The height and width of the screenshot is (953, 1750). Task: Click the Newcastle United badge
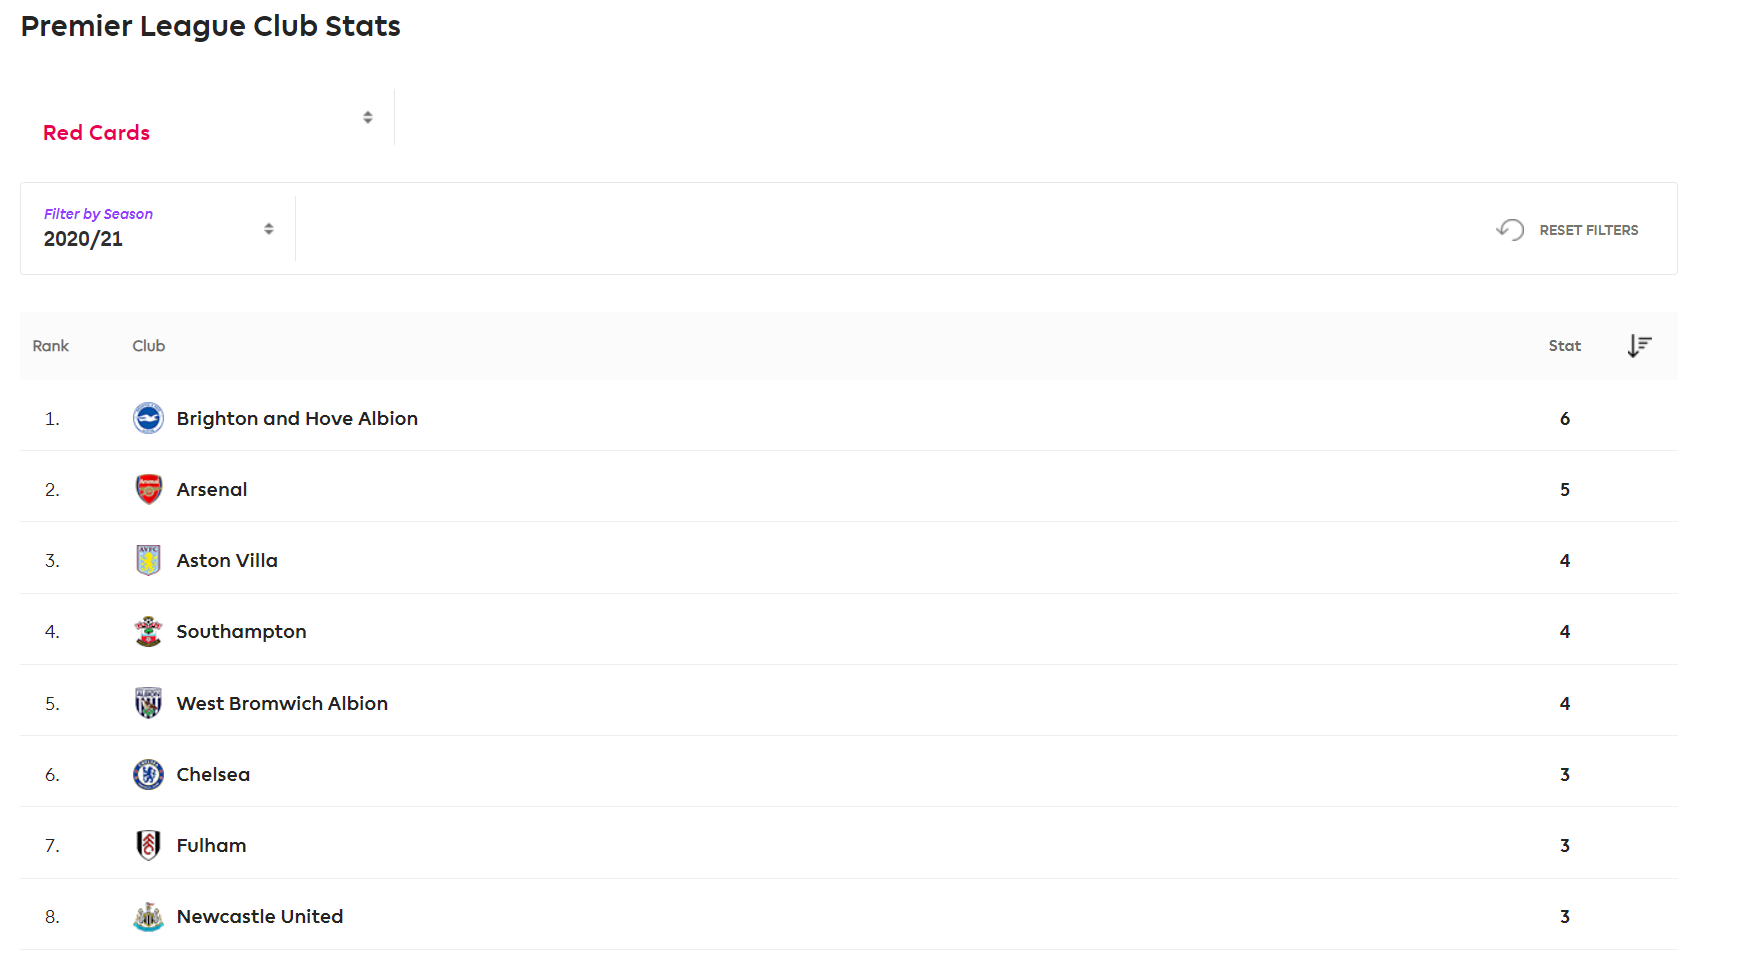[148, 916]
